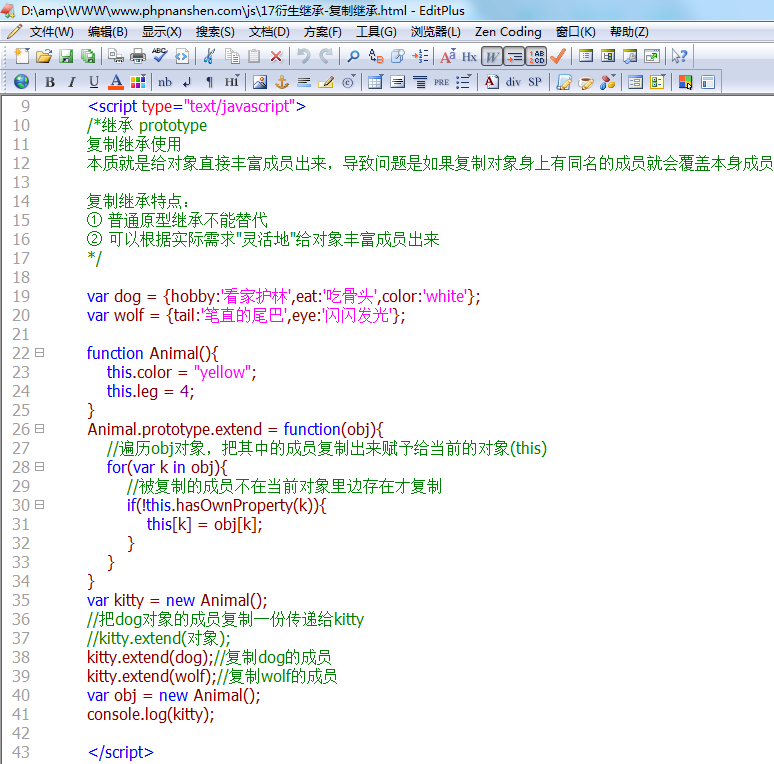Click the Save All icon
774x764 pixels.
point(88,56)
